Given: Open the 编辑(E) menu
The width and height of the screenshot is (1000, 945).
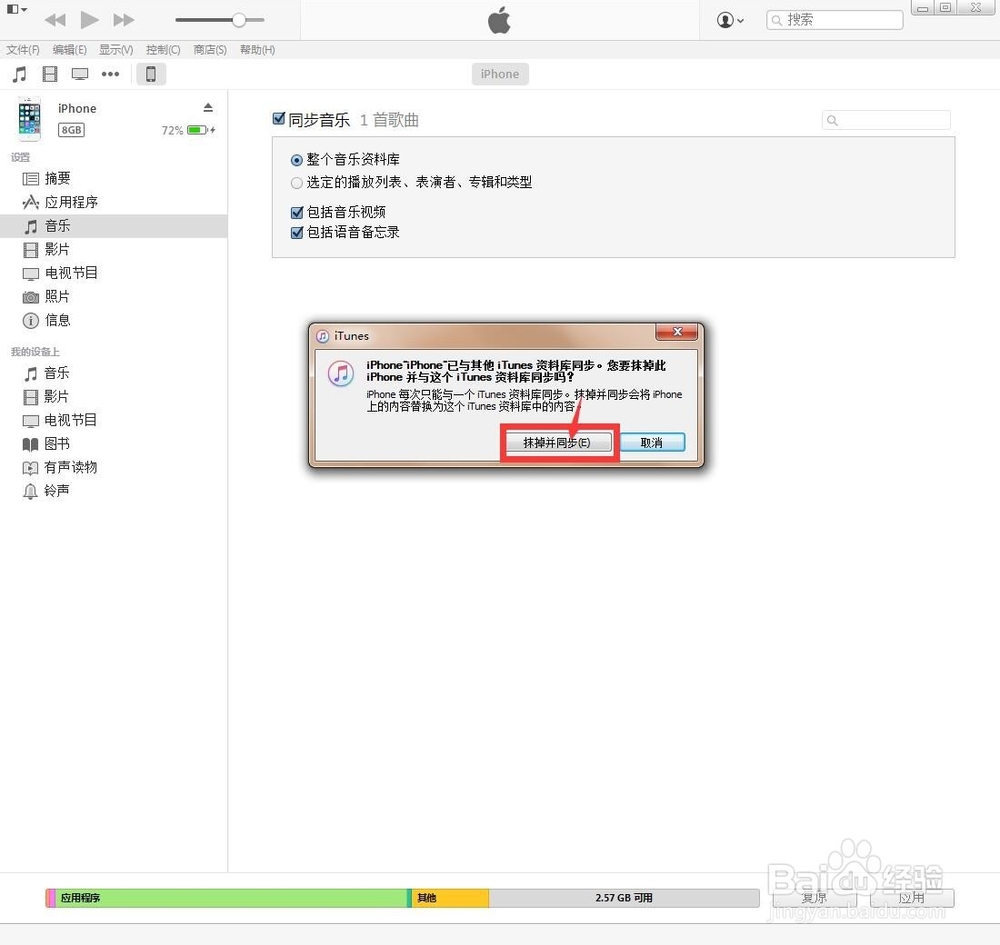Looking at the screenshot, I should pyautogui.click(x=70, y=50).
